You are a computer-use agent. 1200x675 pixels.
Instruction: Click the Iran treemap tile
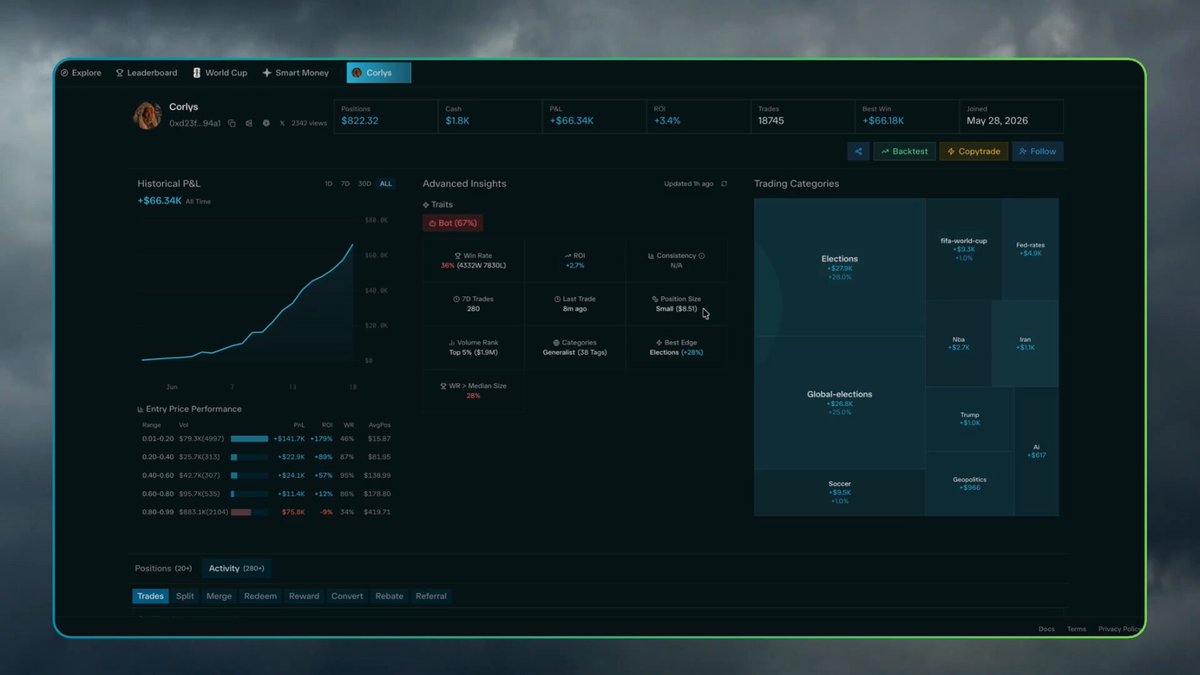[x=1025, y=343]
